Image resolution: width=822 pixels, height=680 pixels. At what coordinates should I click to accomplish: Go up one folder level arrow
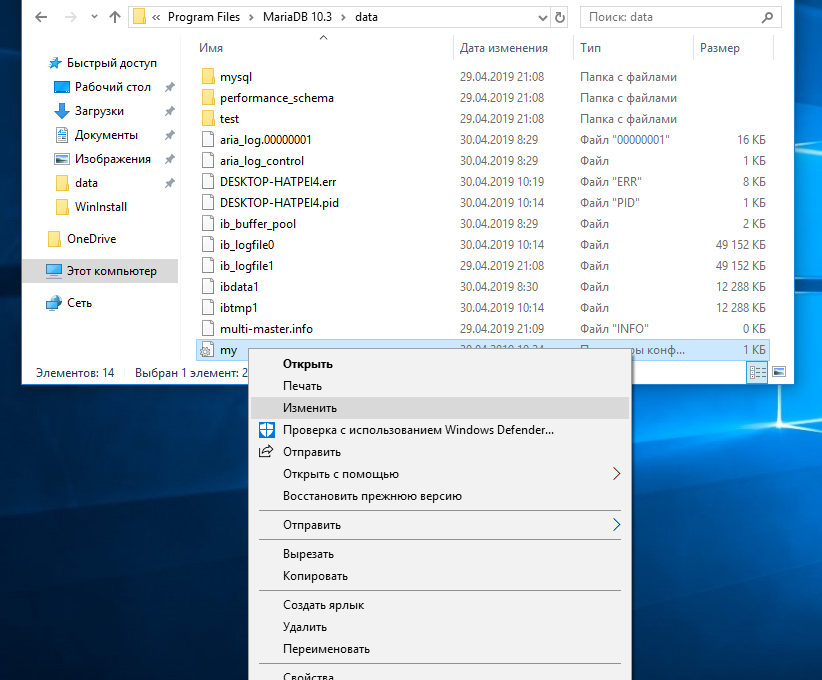point(115,17)
